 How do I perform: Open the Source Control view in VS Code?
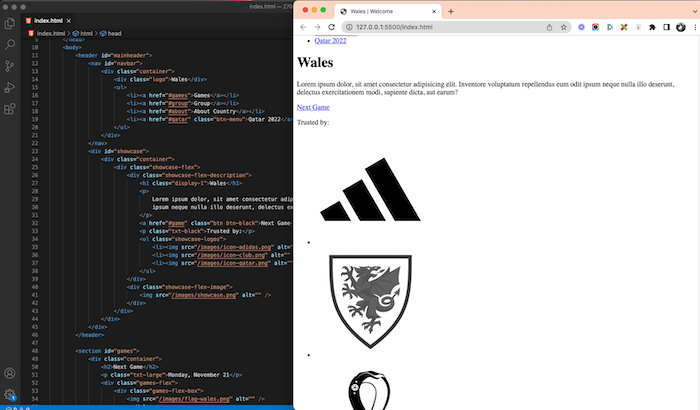pos(9,66)
